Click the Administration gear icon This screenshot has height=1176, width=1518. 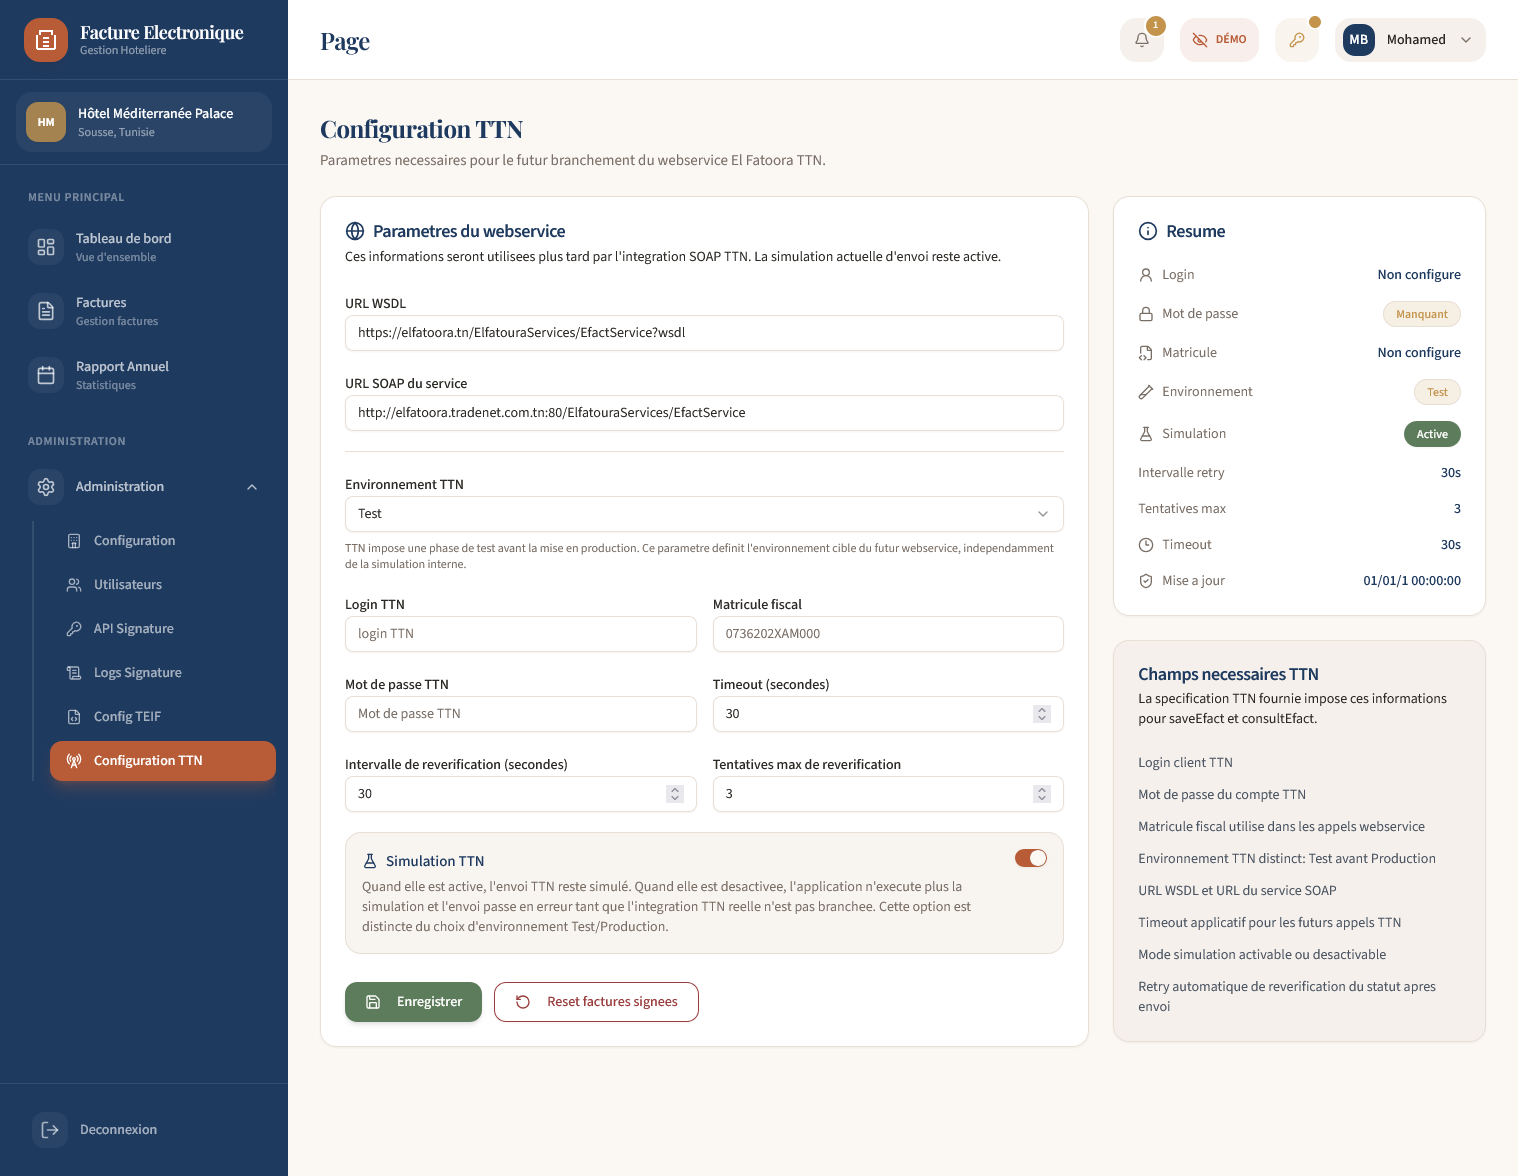(45, 486)
